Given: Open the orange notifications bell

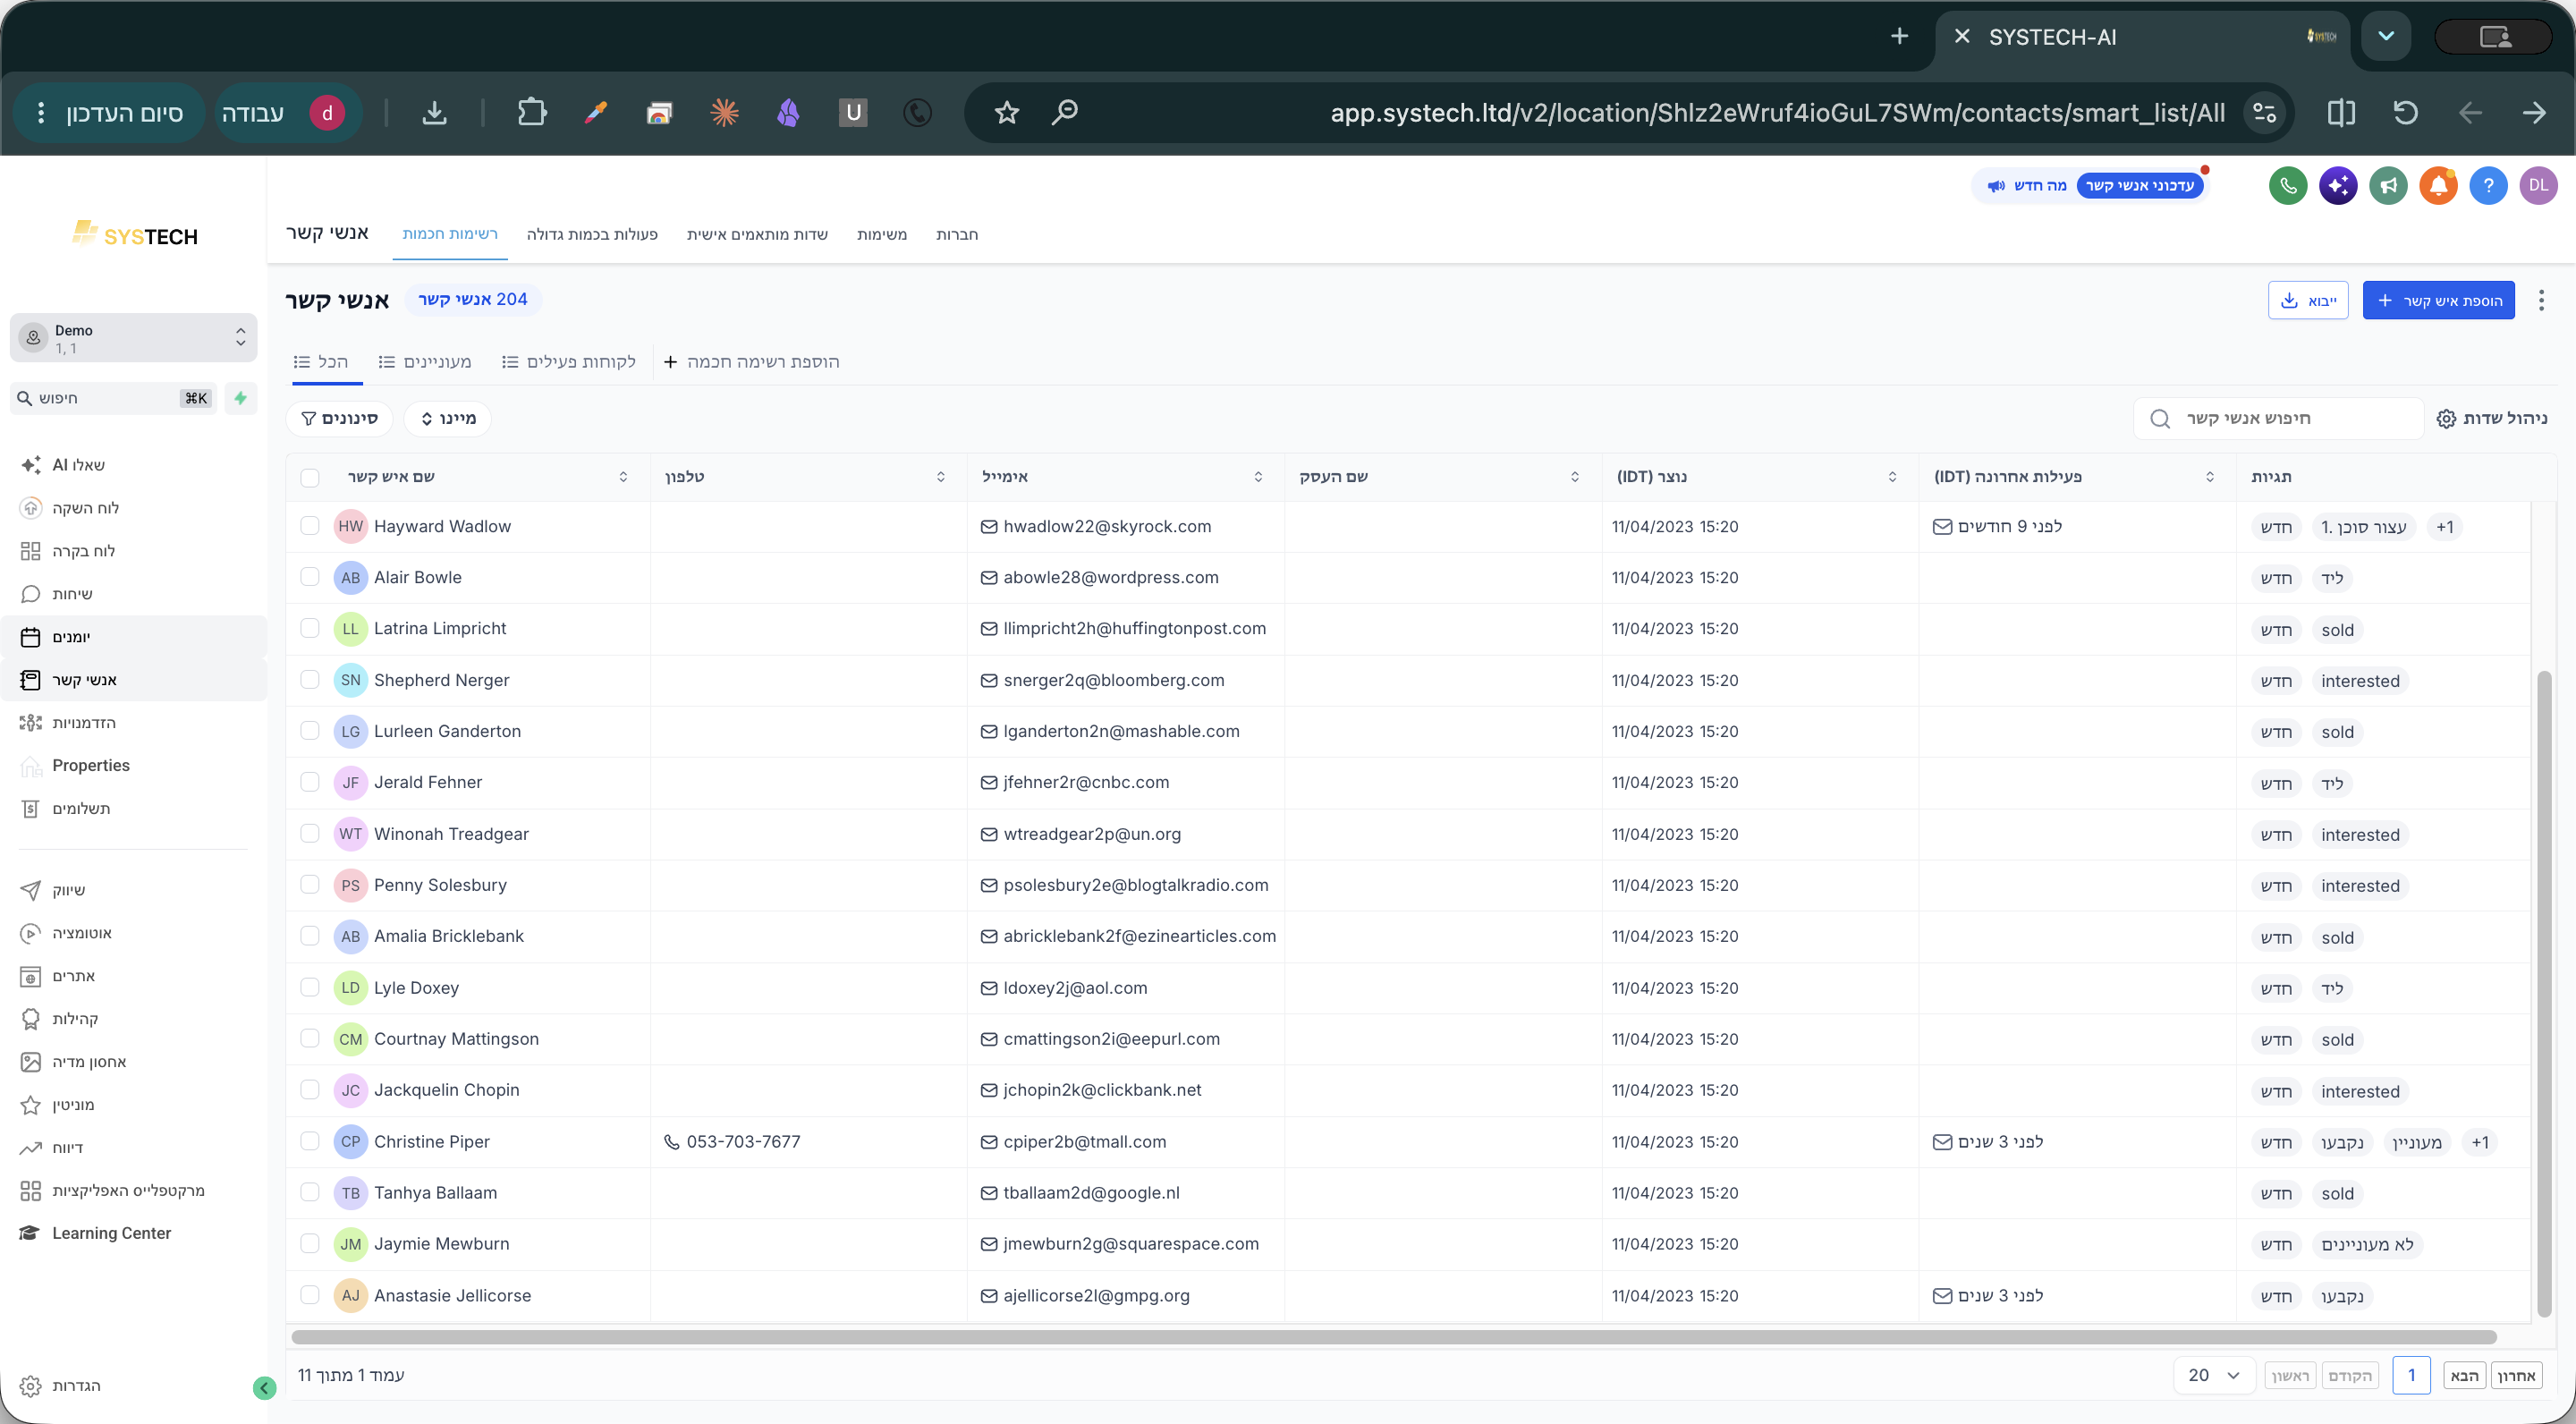Looking at the screenshot, I should click(x=2438, y=185).
